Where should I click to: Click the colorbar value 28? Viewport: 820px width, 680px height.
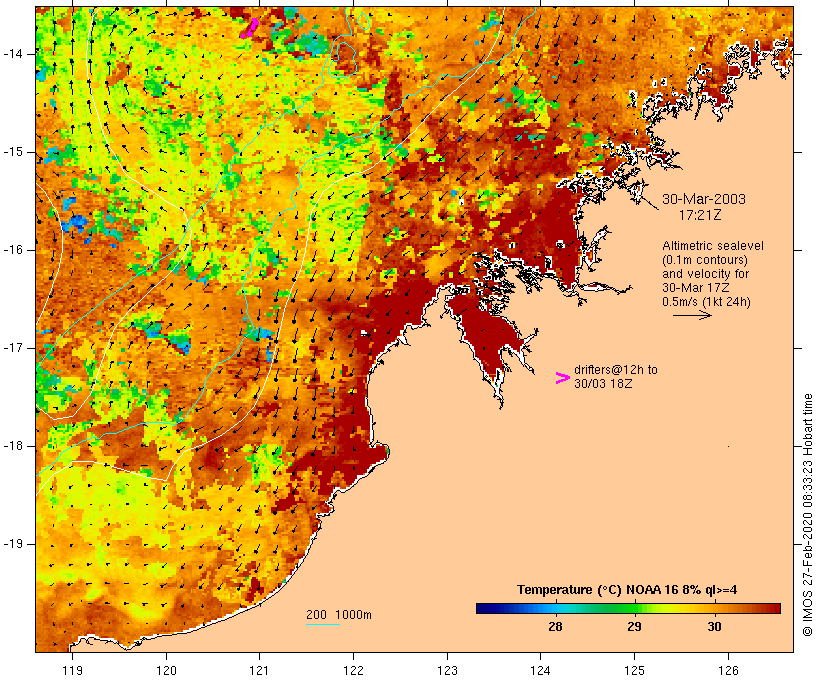point(555,626)
